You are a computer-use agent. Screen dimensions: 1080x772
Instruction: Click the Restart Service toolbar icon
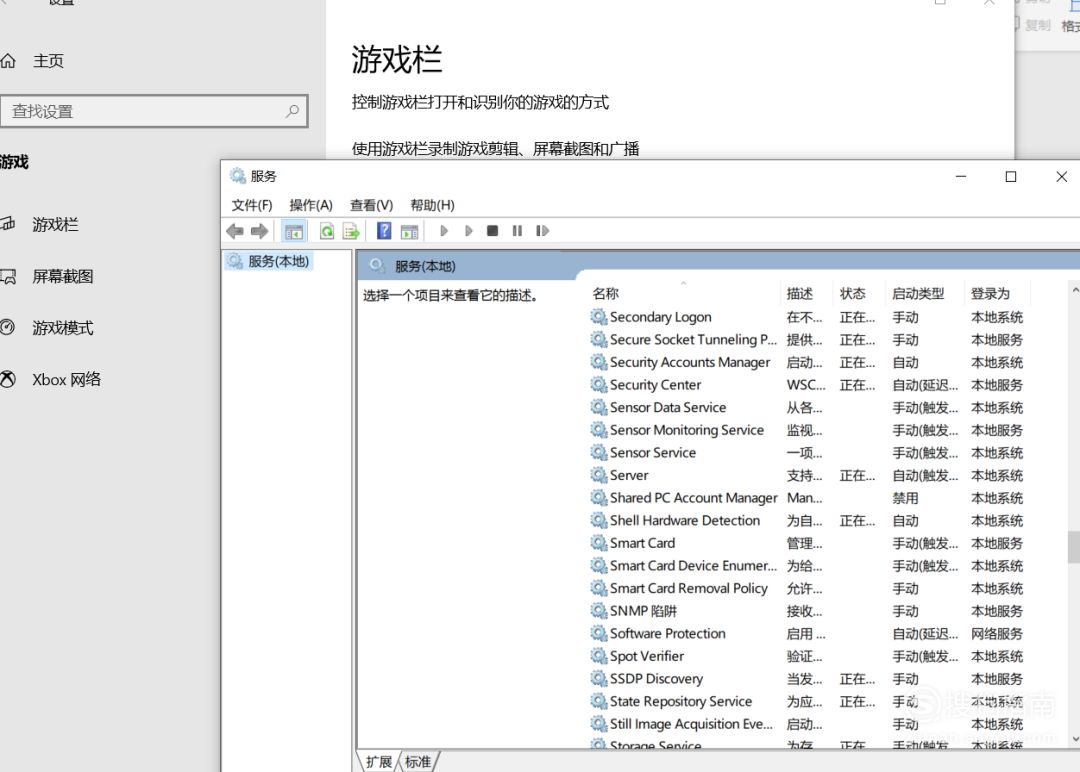coord(542,231)
